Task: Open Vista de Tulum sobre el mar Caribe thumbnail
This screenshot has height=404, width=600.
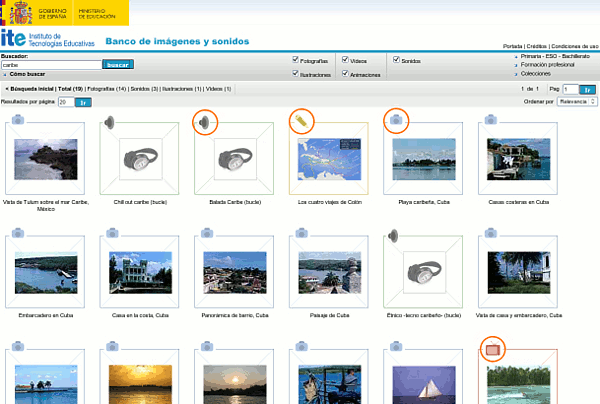Action: tap(46, 159)
